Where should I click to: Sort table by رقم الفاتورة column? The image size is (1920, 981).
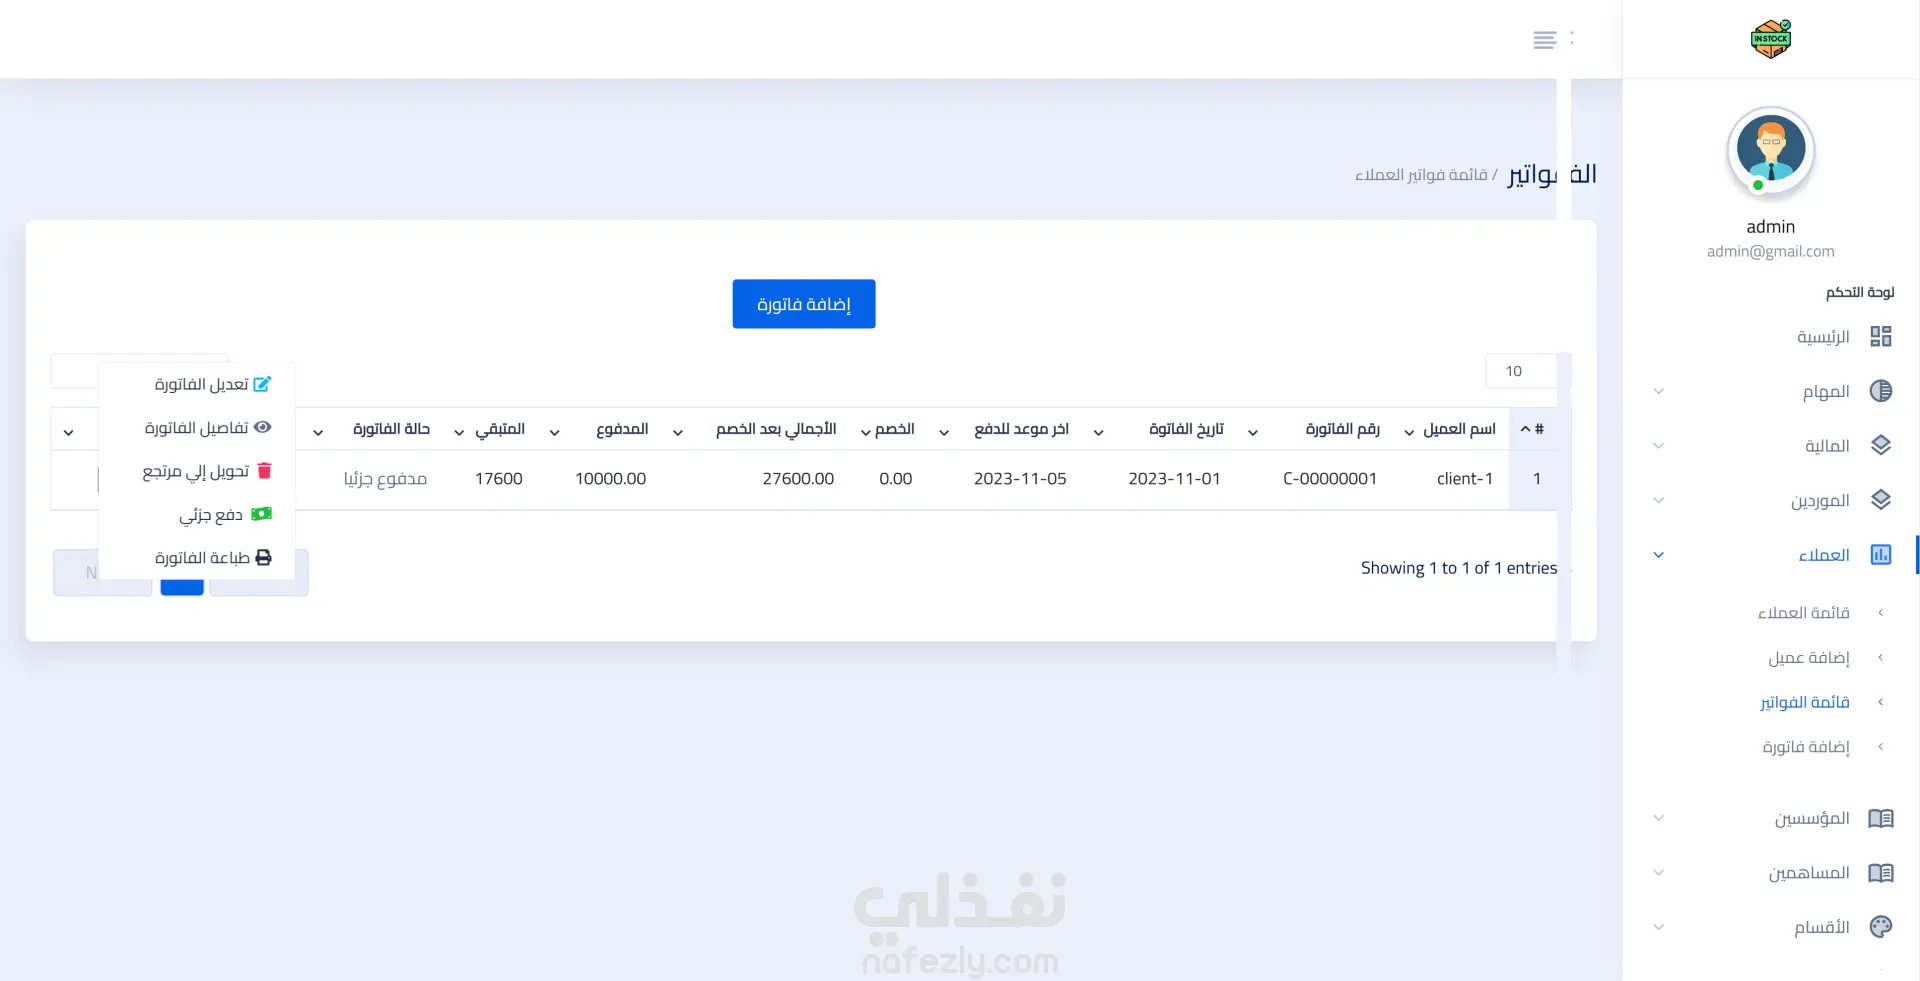click(x=1342, y=429)
